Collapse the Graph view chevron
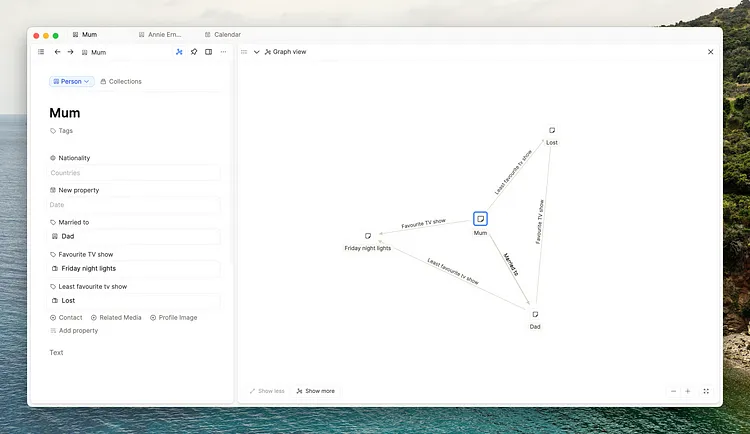The height and width of the screenshot is (434, 750). coord(256,52)
